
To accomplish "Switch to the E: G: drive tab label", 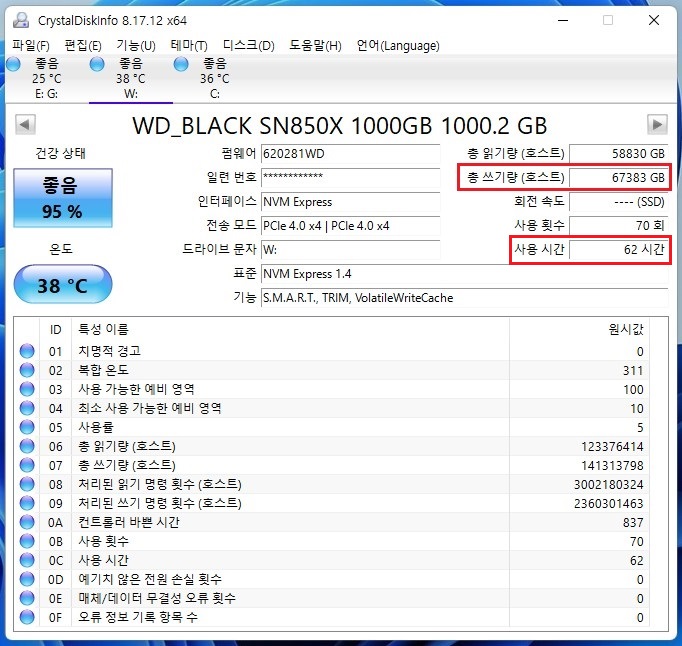I will pos(47,94).
